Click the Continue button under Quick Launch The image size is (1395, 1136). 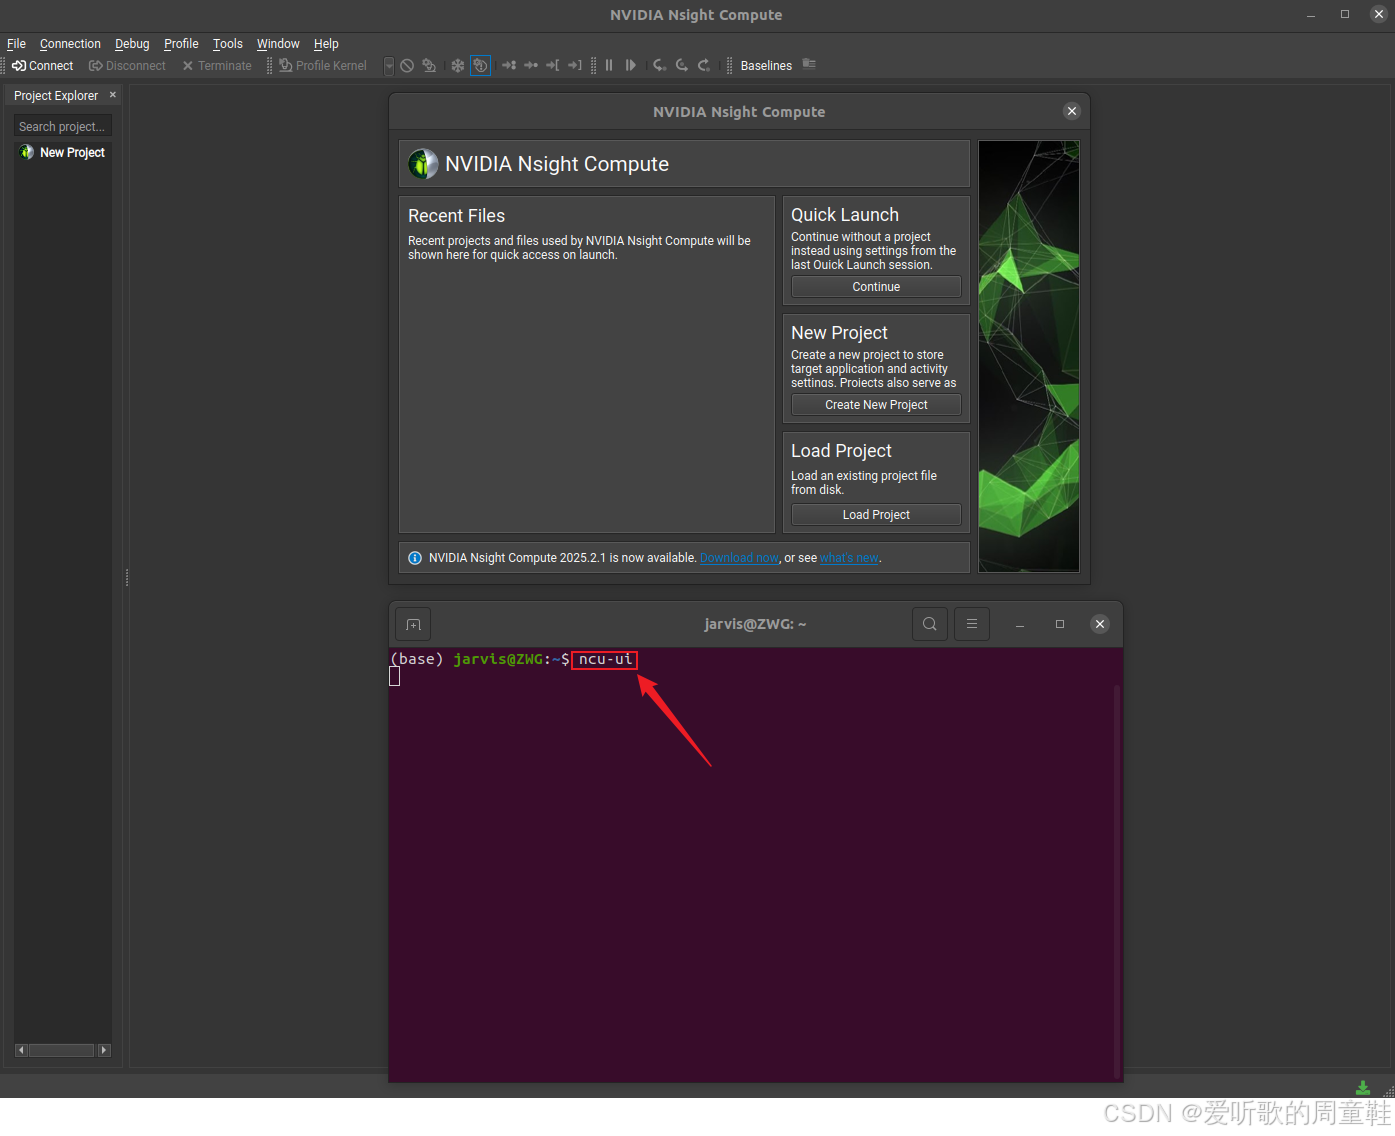coord(876,287)
